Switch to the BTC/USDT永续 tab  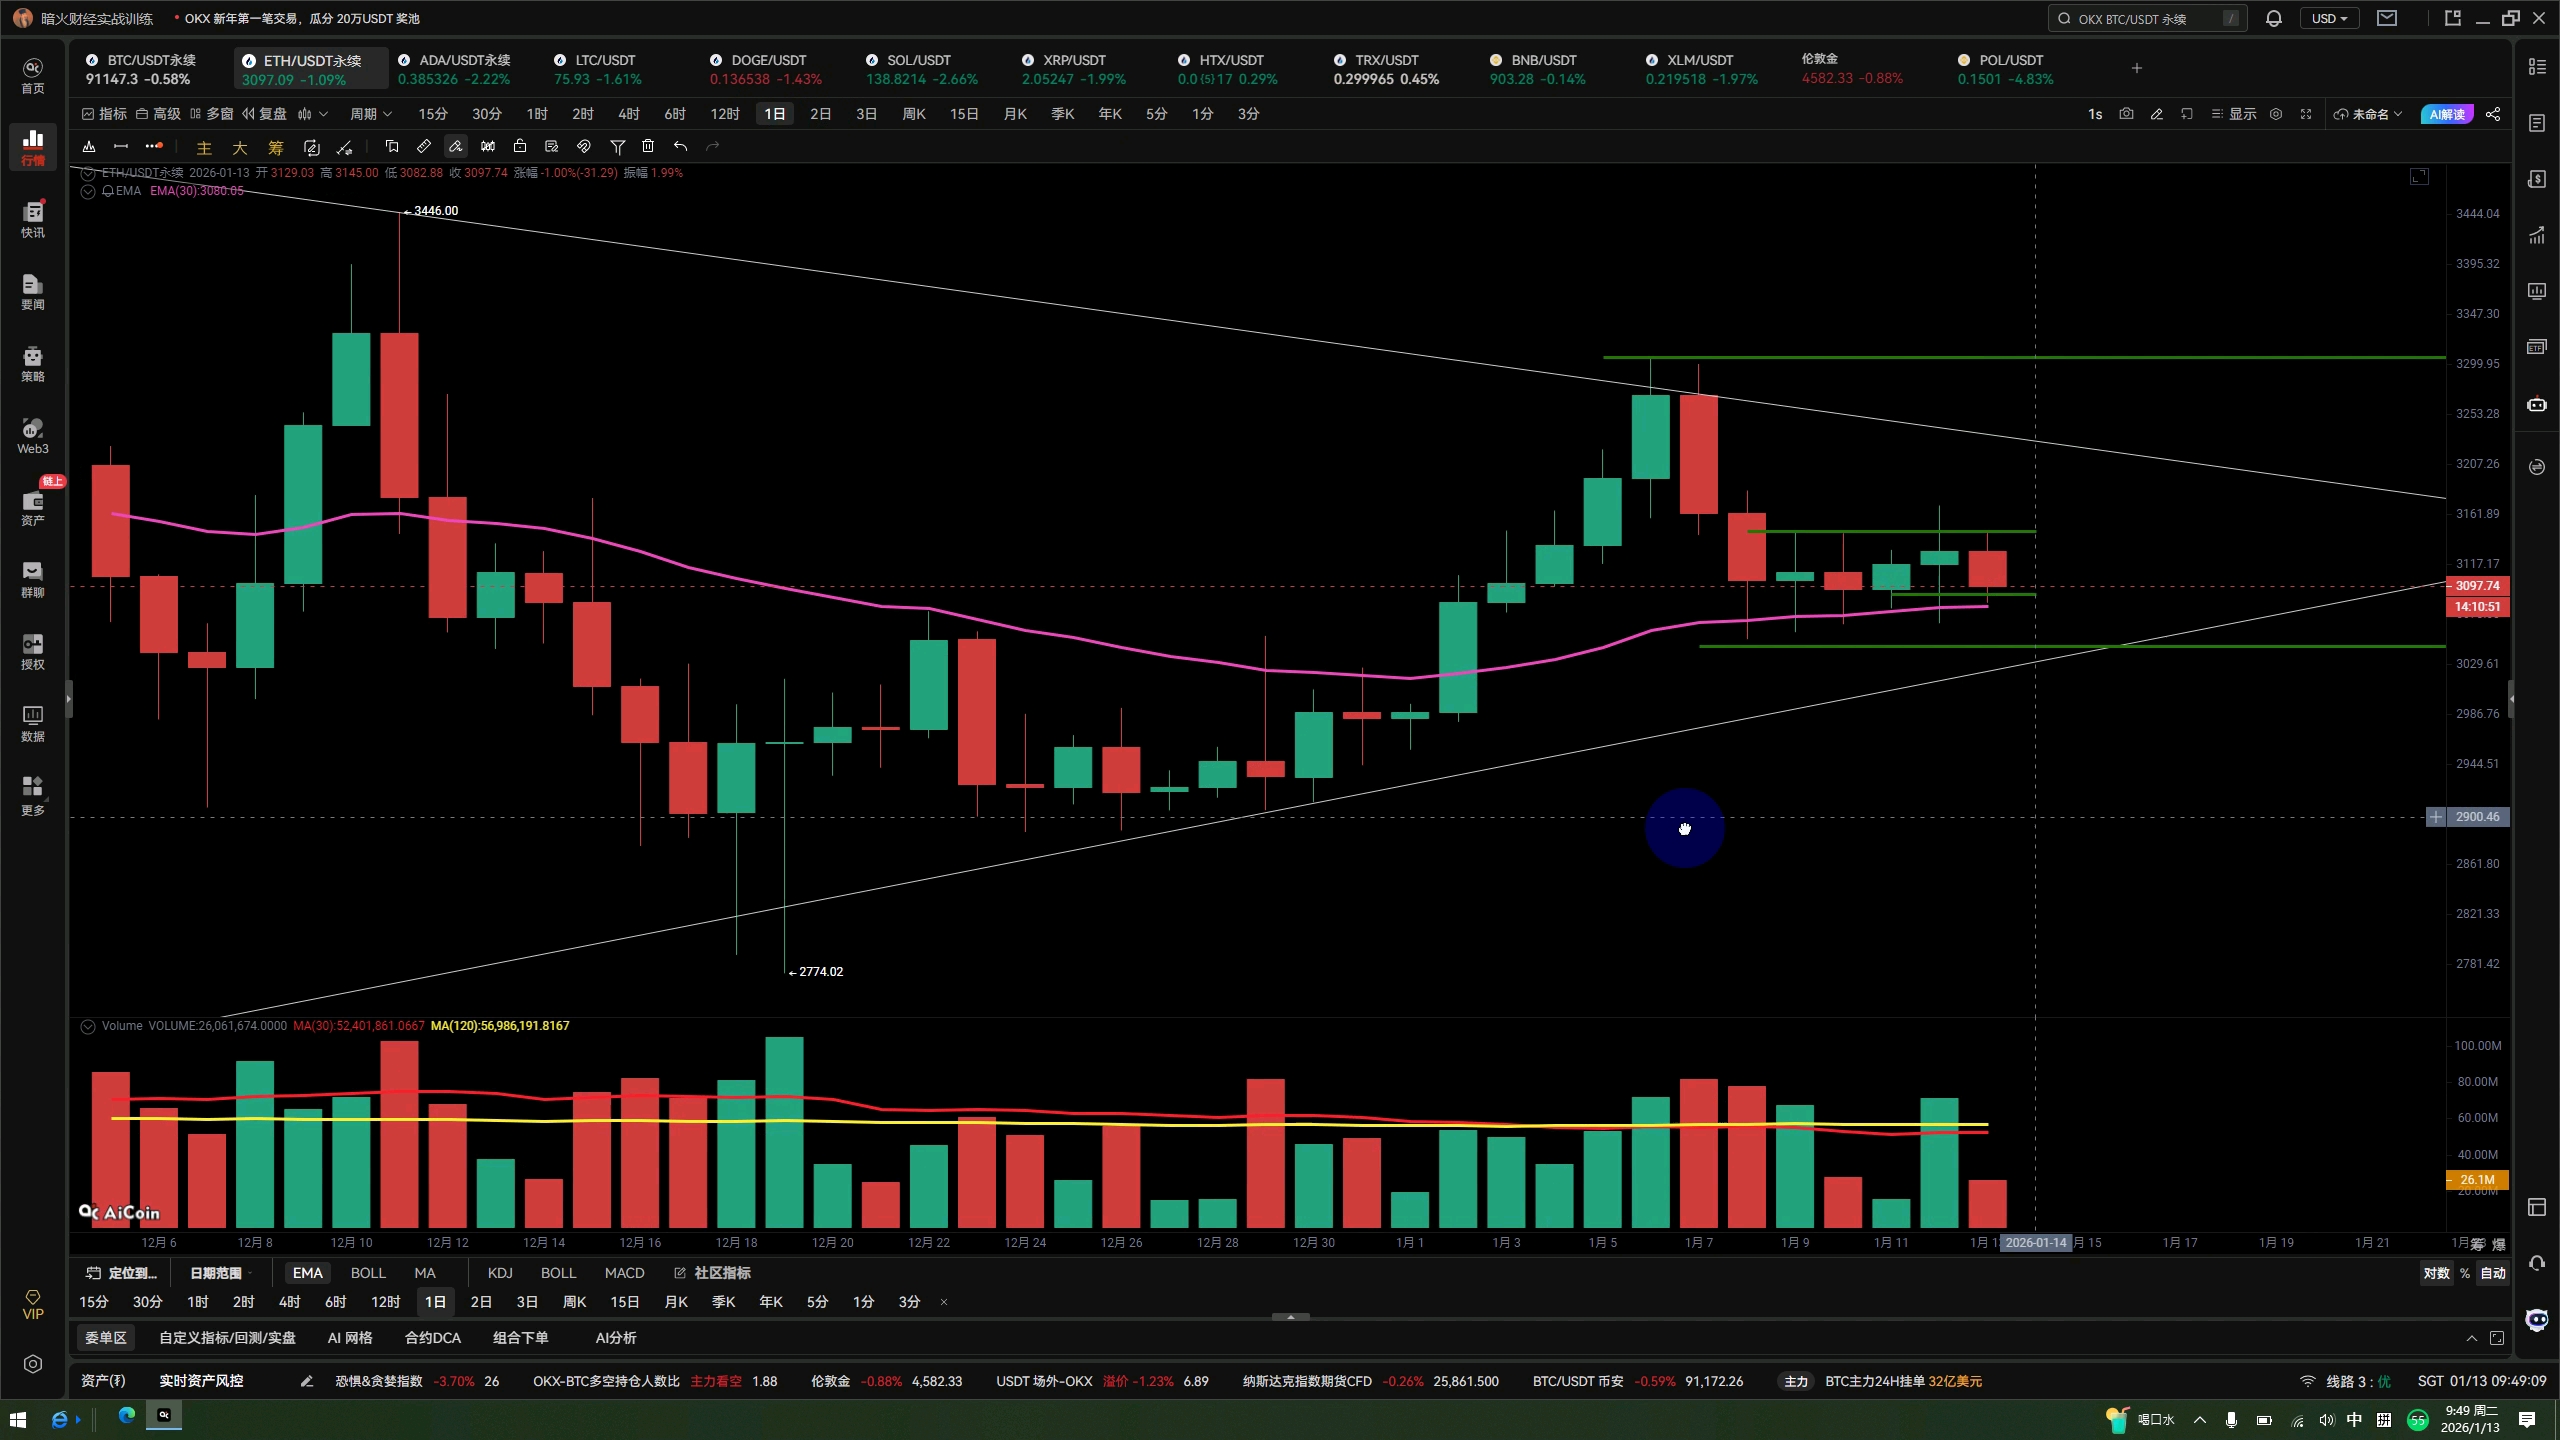click(x=150, y=68)
